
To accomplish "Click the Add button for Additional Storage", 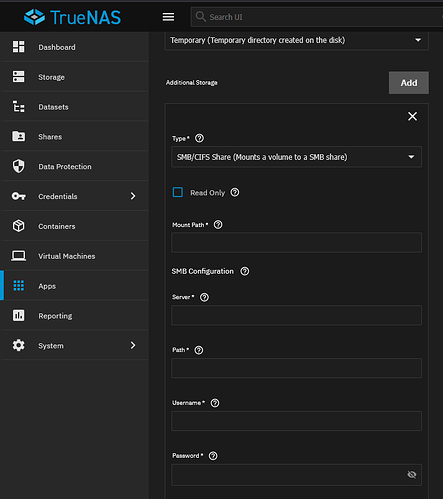I will click(409, 83).
